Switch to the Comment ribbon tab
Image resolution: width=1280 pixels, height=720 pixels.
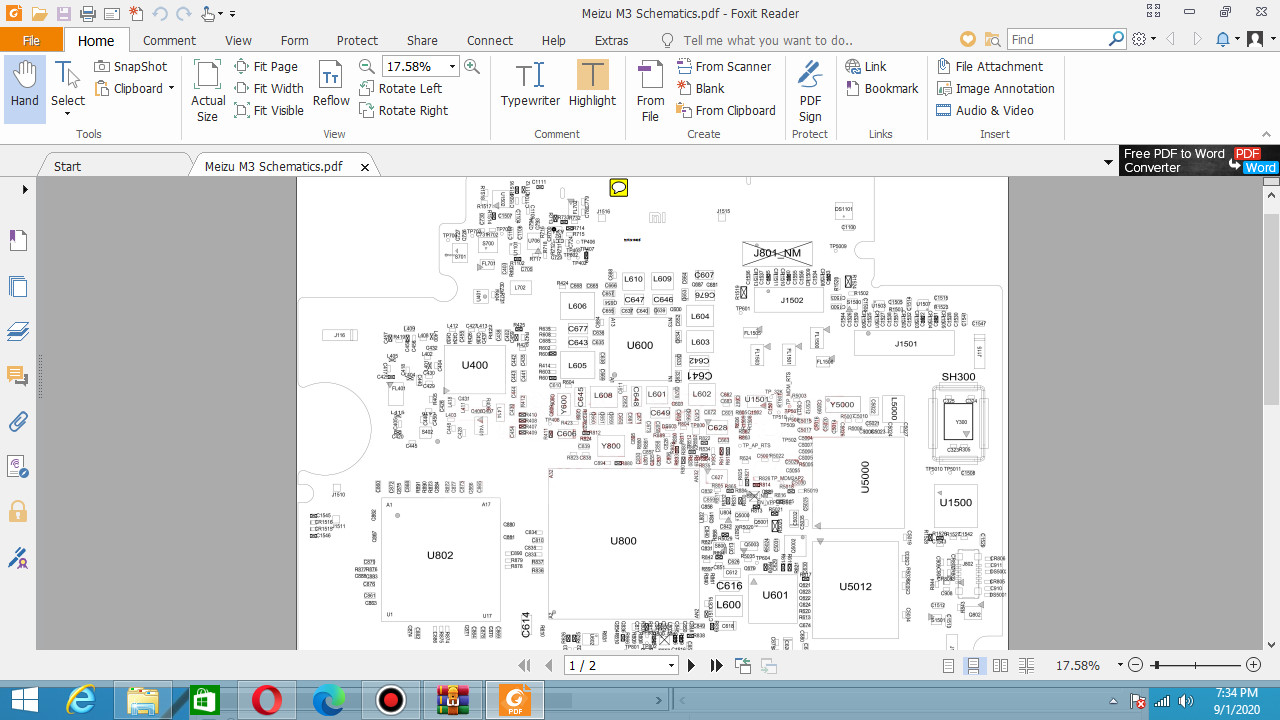click(169, 40)
